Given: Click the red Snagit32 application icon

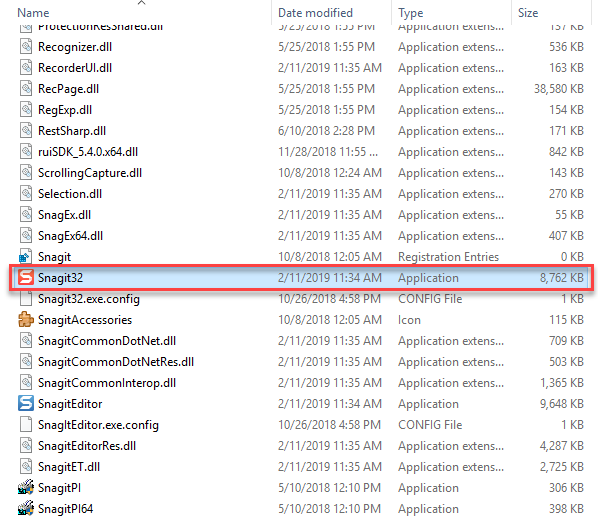Looking at the screenshot, I should point(26,278).
